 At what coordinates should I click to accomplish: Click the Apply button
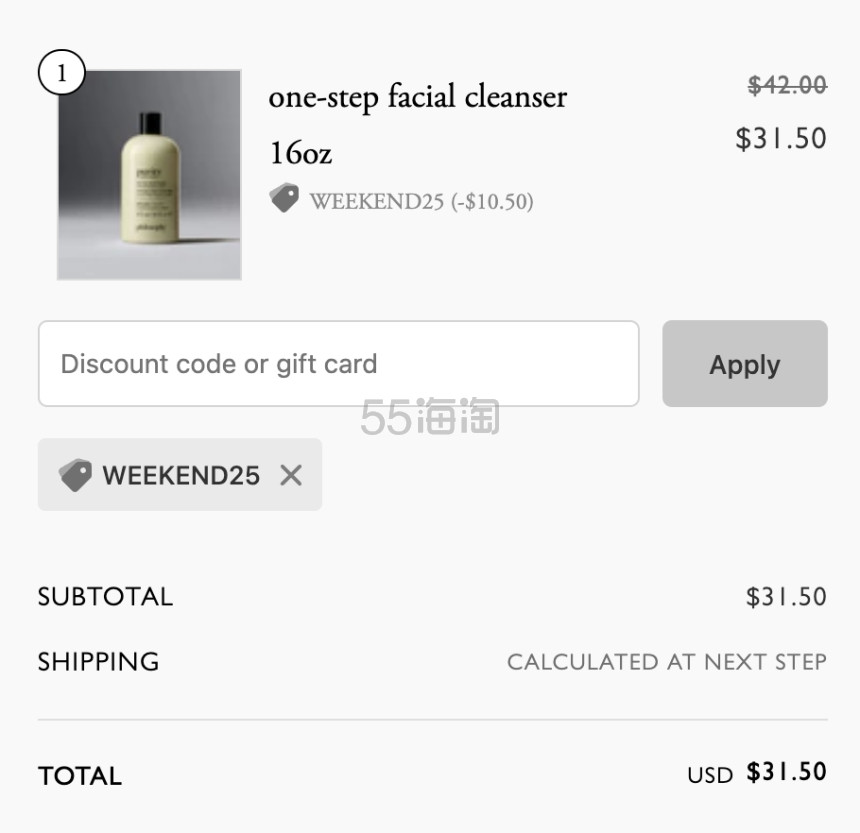pos(745,364)
